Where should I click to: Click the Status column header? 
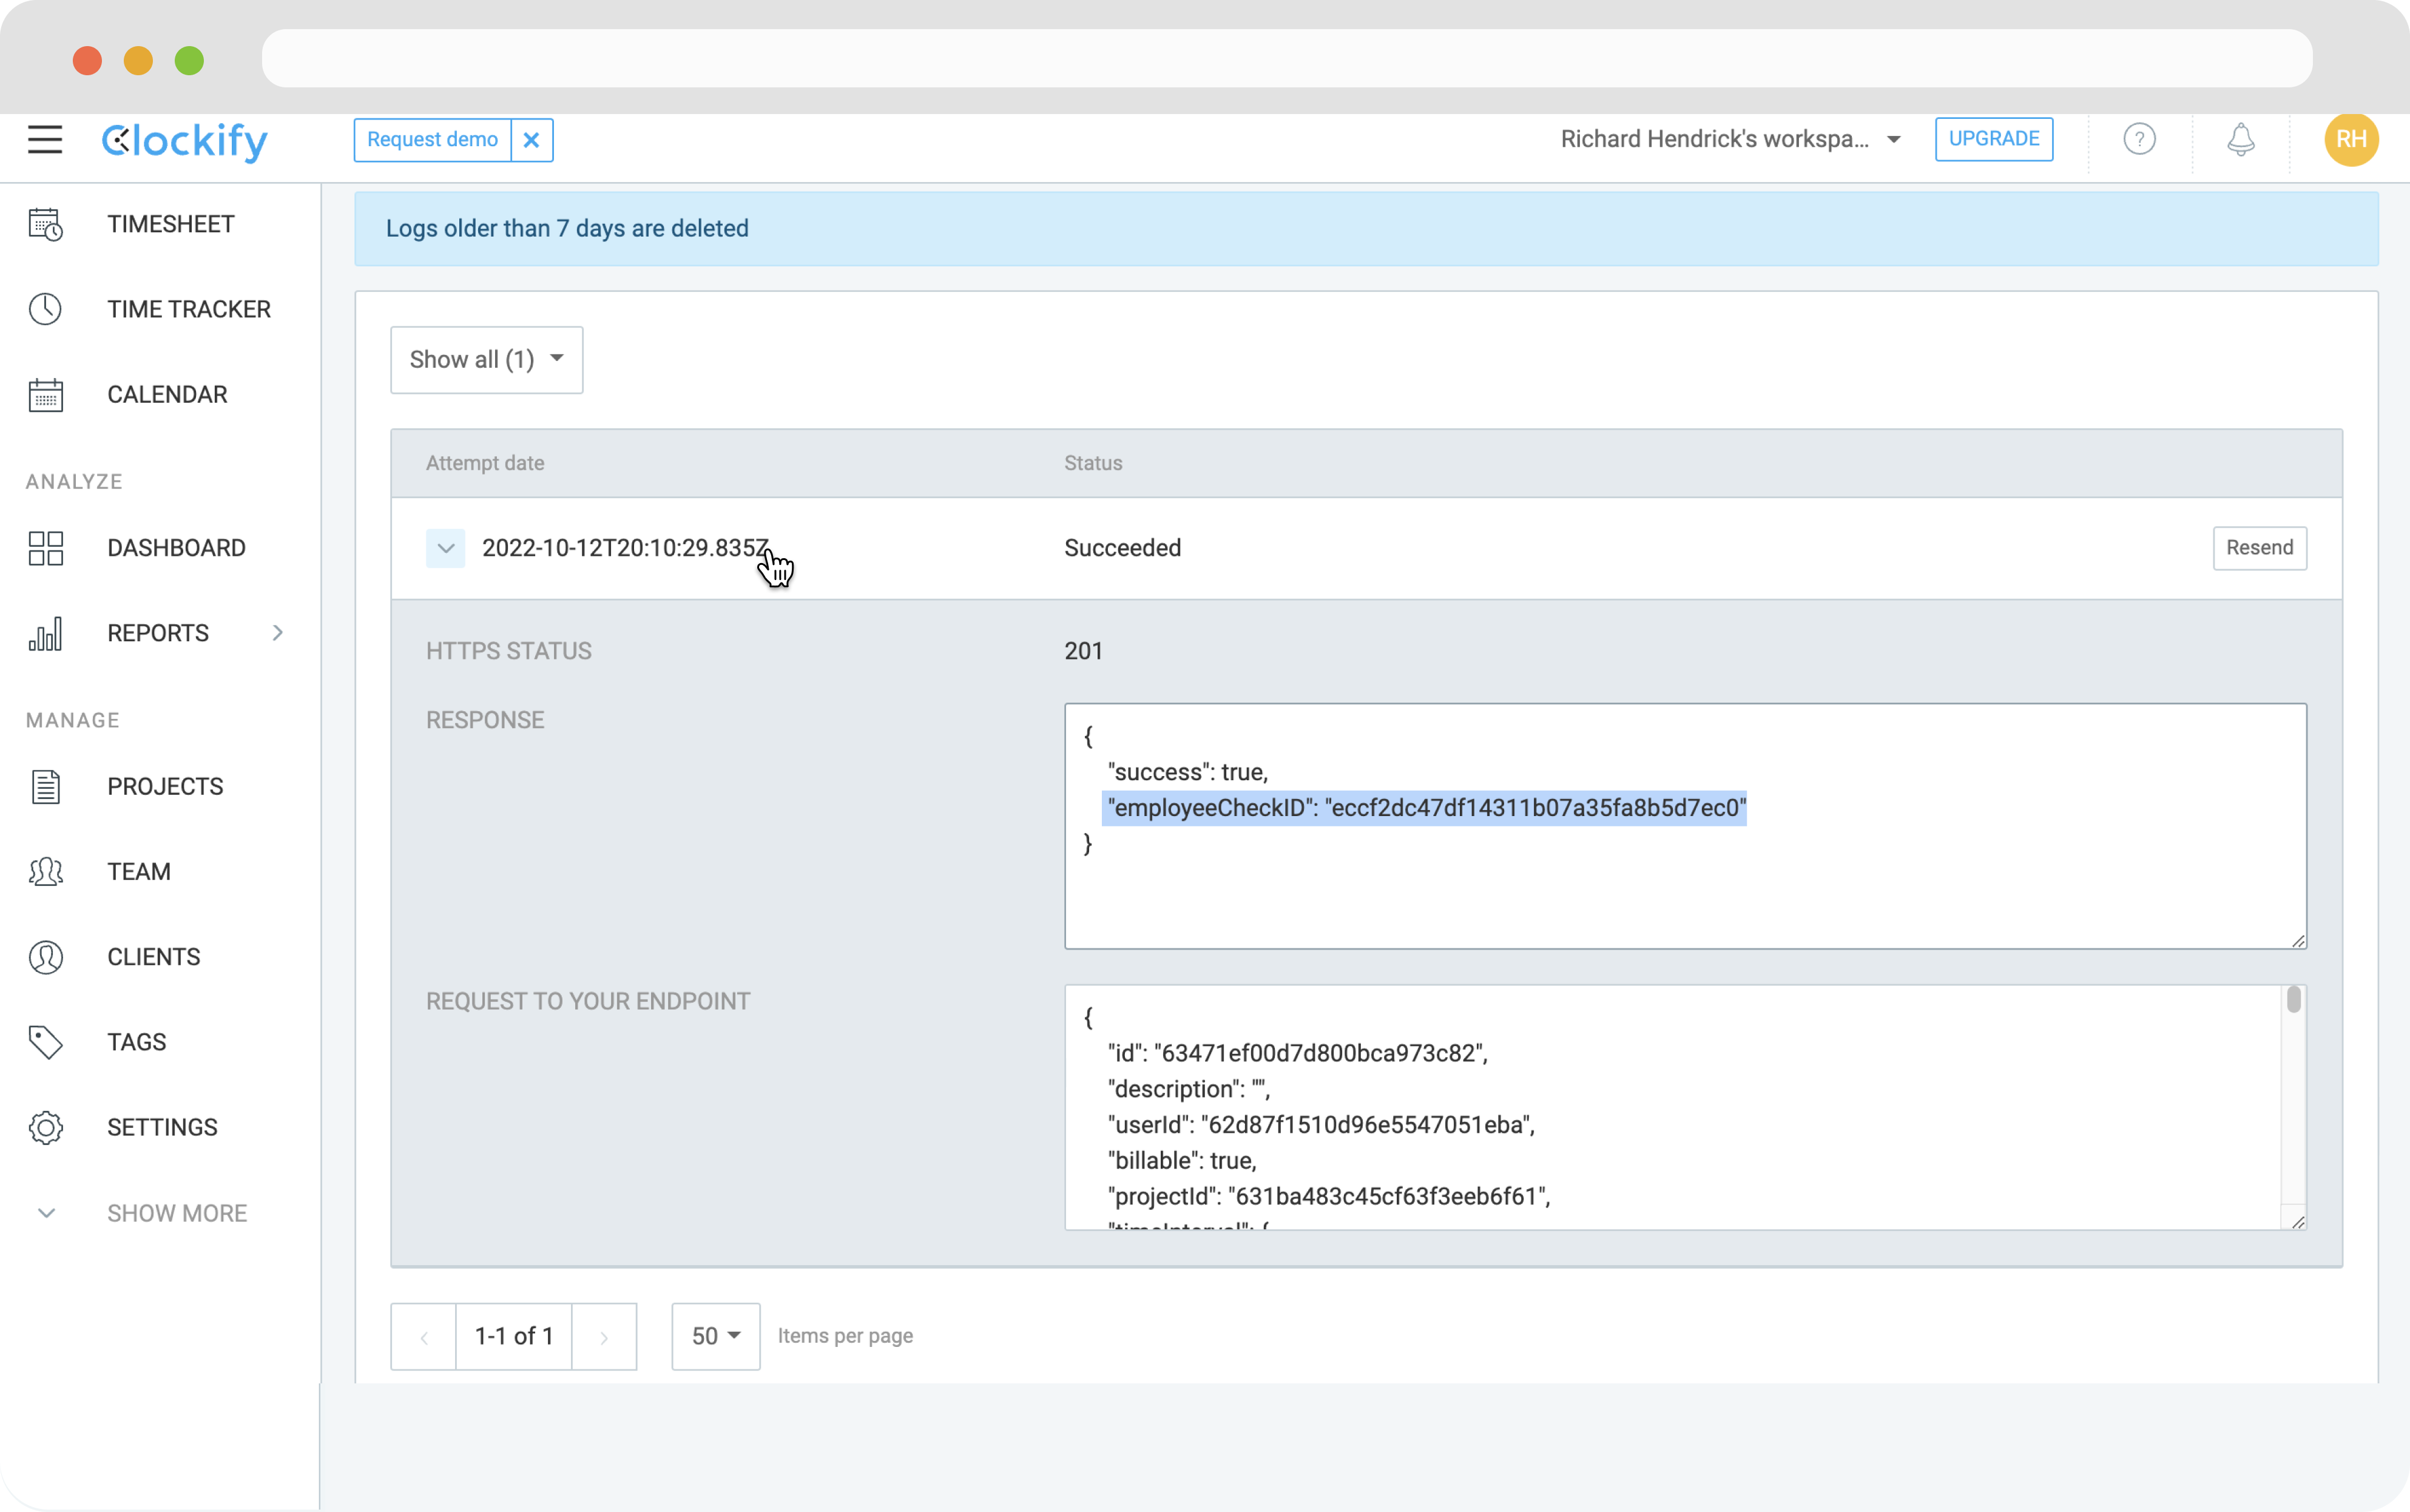pos(1093,463)
